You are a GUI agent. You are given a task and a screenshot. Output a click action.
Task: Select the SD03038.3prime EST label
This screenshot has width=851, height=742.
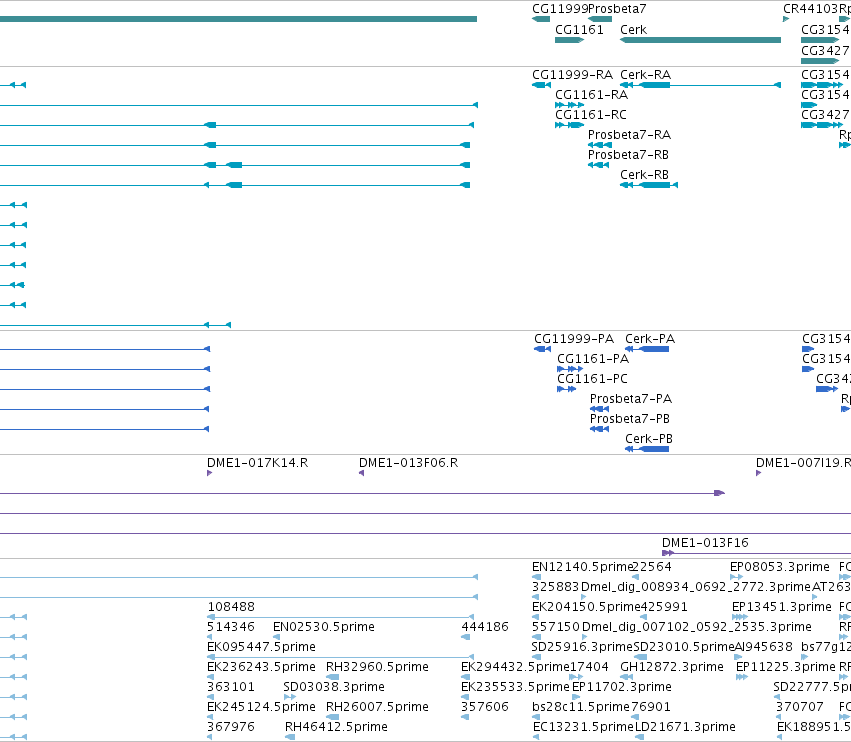[x=334, y=687]
